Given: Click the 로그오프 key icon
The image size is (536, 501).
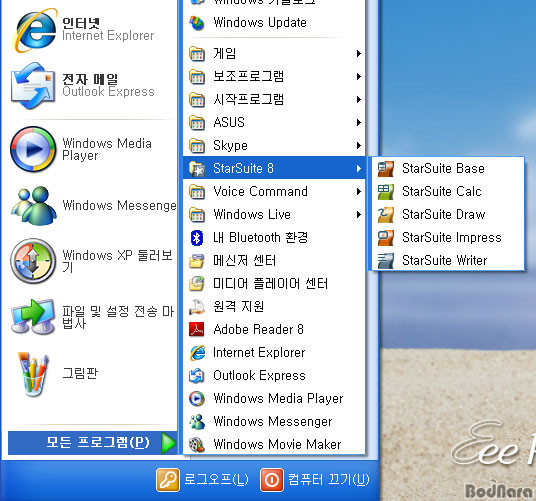Looking at the screenshot, I should (168, 480).
